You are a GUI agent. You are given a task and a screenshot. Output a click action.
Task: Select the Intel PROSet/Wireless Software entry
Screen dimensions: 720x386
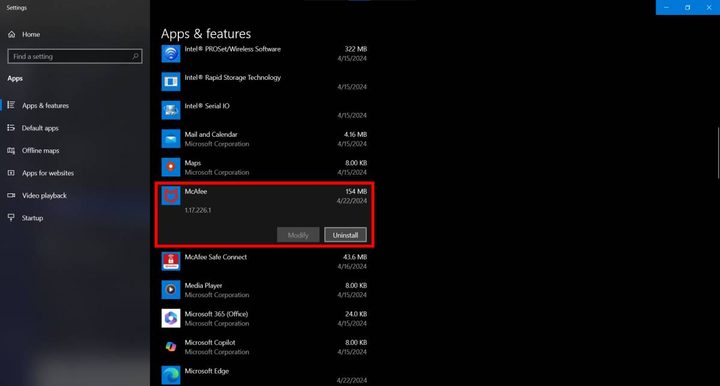pyautogui.click(x=264, y=54)
